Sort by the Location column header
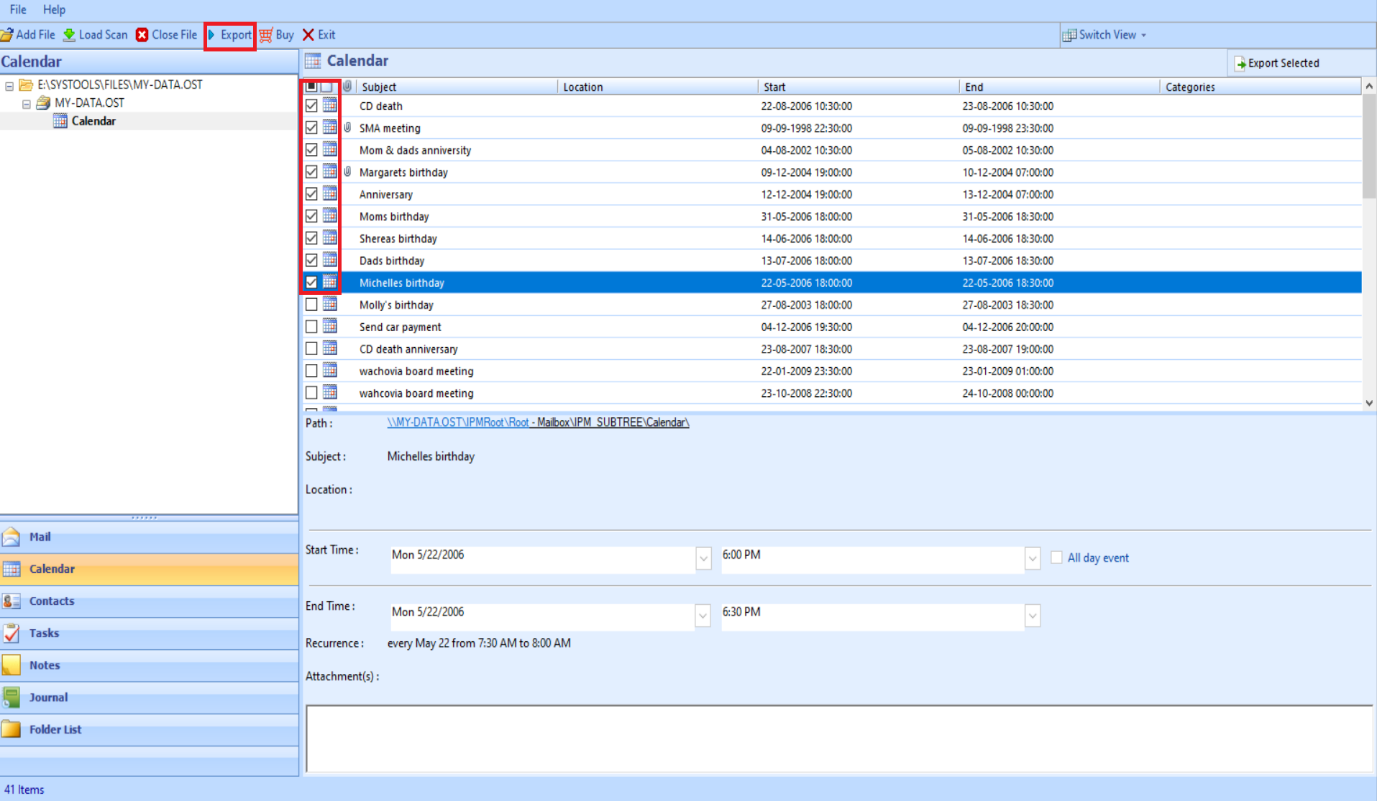The height and width of the screenshot is (801, 1377). (658, 87)
